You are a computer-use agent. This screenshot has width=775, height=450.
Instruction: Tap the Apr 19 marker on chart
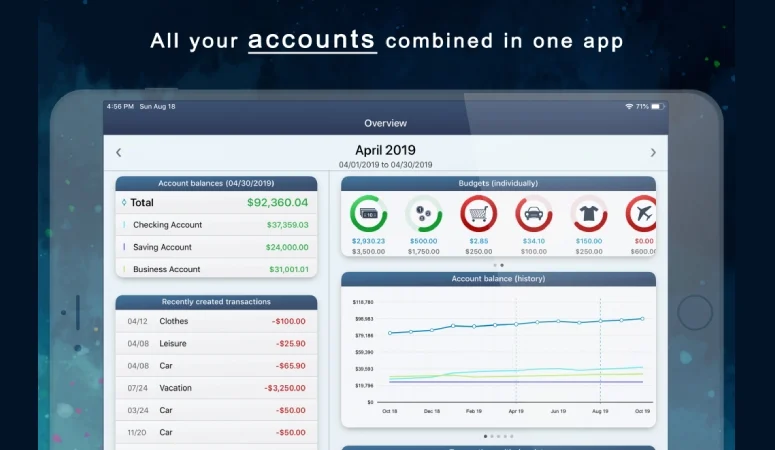516,324
